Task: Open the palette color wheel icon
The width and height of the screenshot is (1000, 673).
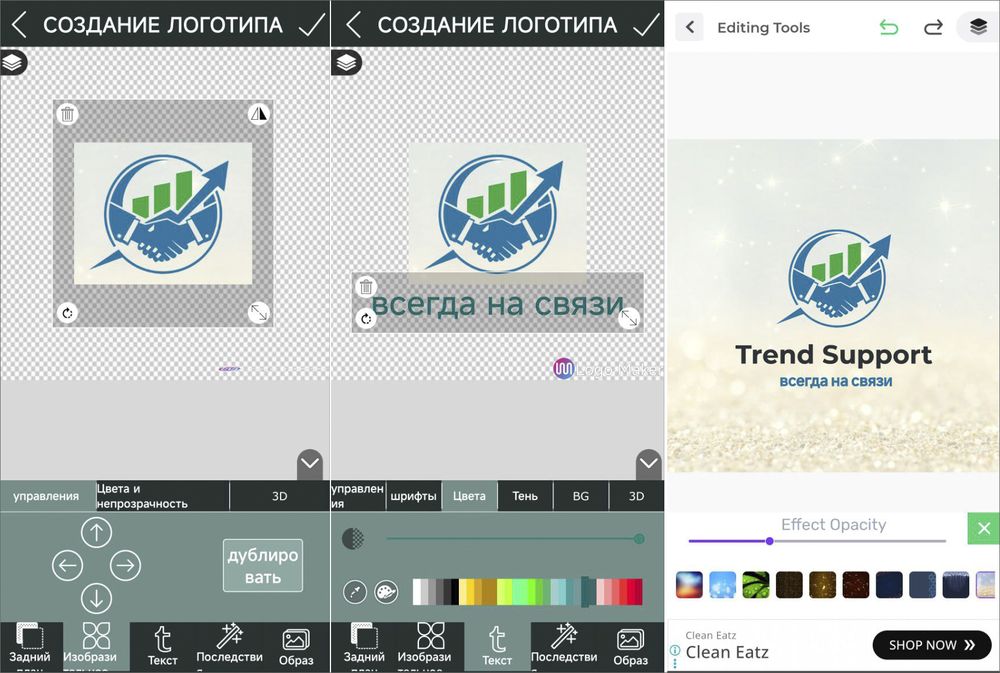Action: coord(386,591)
